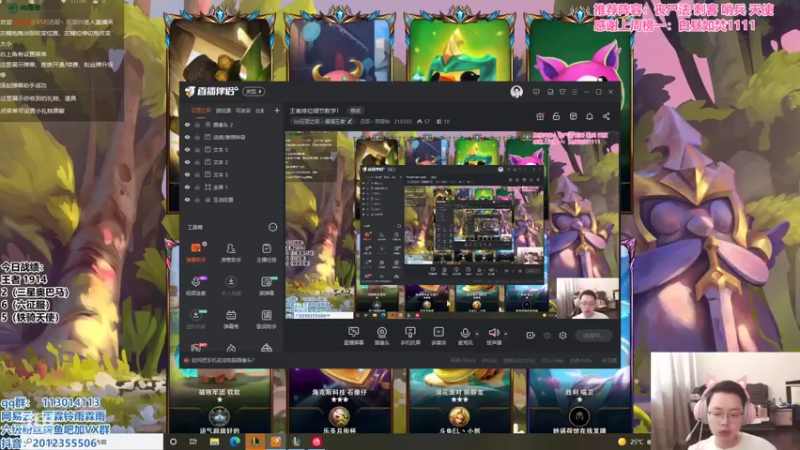Select the 全屏 1 layer row
The width and height of the screenshot is (800, 450).
click(232, 187)
